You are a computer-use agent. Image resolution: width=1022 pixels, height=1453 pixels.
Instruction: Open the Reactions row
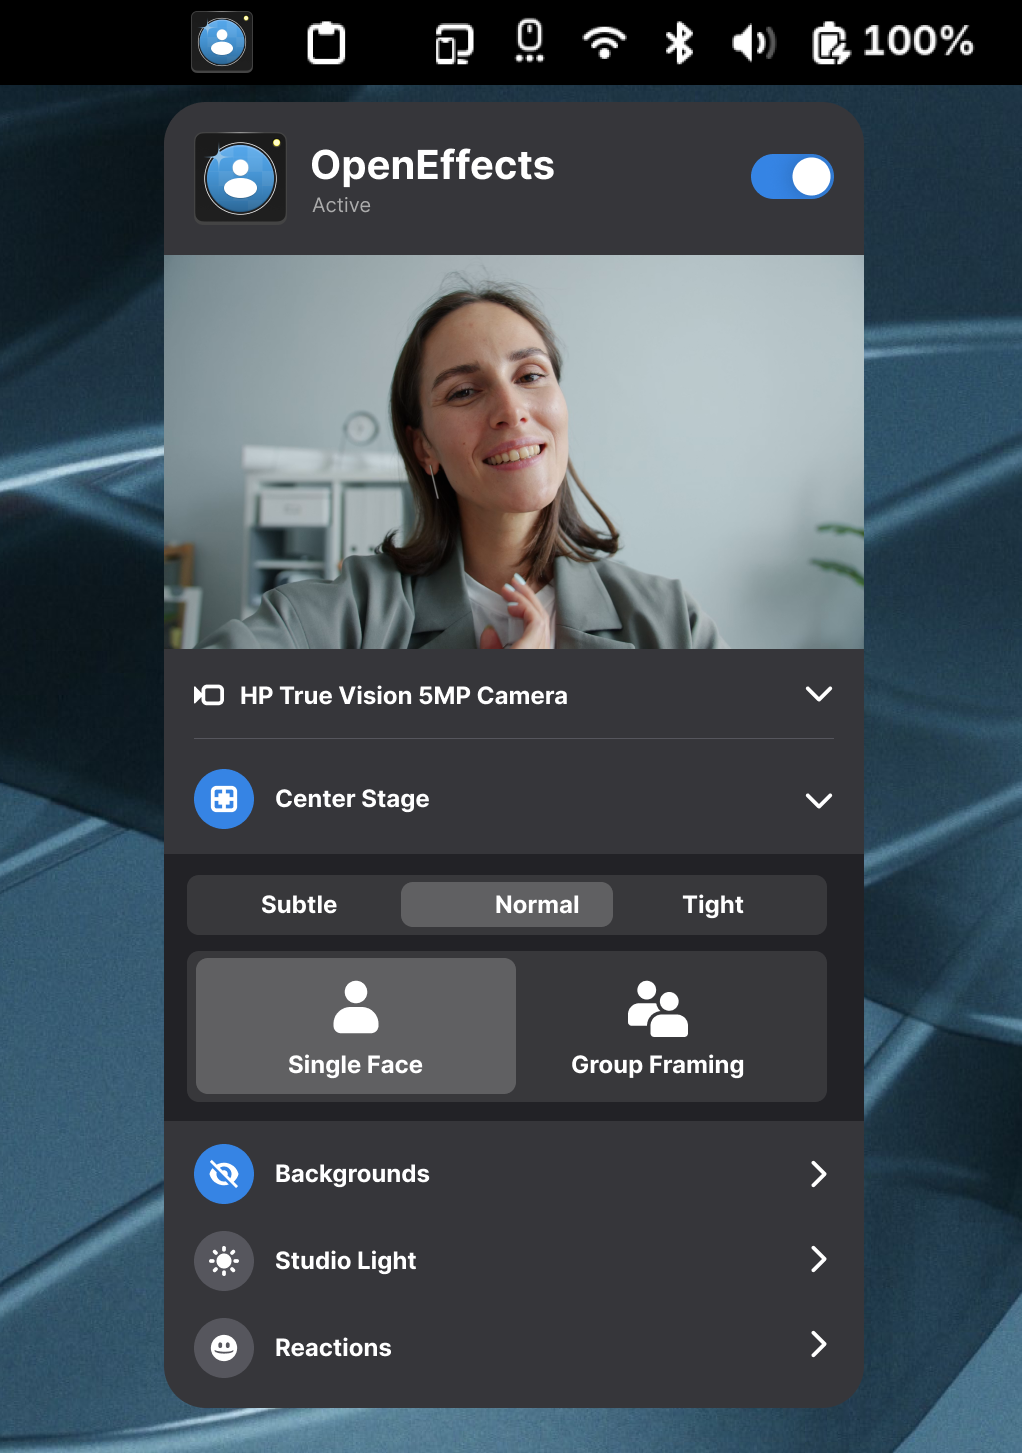click(x=514, y=1348)
